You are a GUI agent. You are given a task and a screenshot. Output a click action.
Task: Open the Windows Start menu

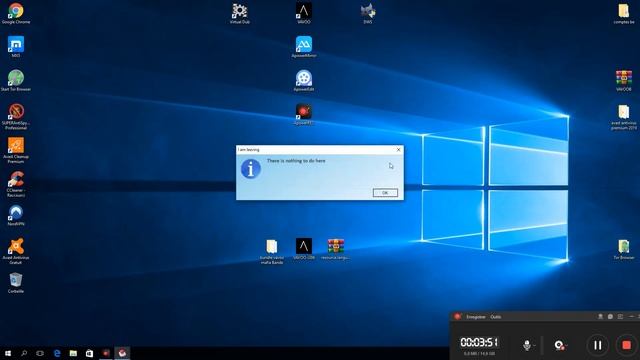coord(8,353)
